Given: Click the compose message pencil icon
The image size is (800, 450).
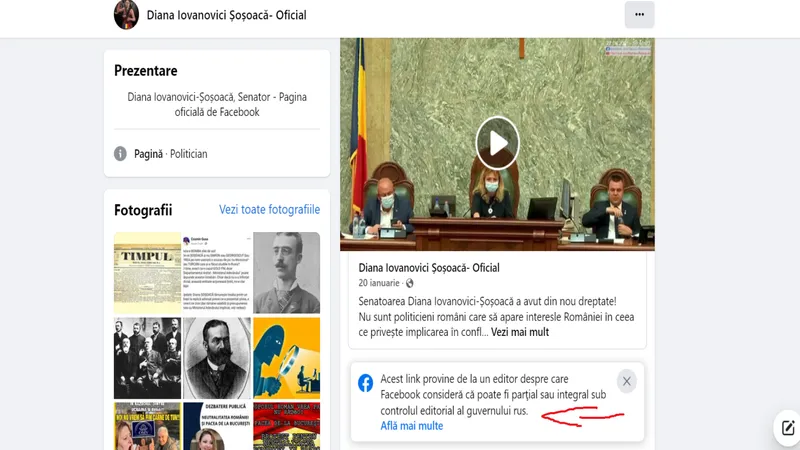Looking at the screenshot, I should [787, 428].
